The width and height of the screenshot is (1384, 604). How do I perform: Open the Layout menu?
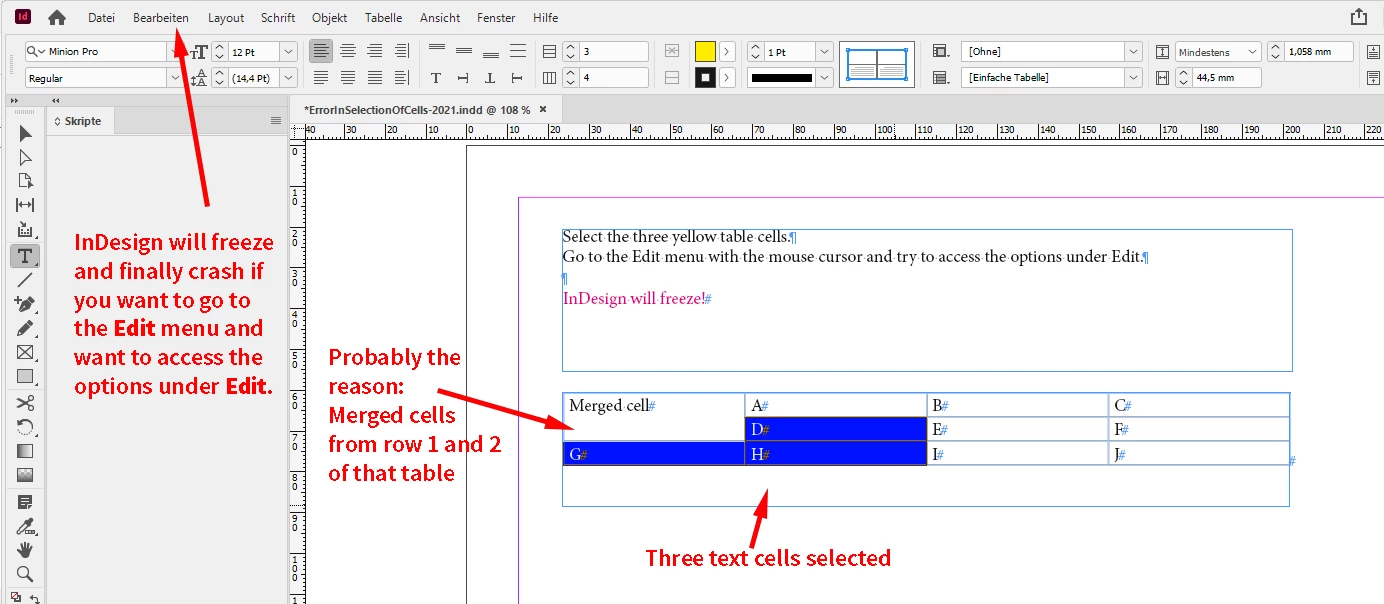pyautogui.click(x=226, y=18)
